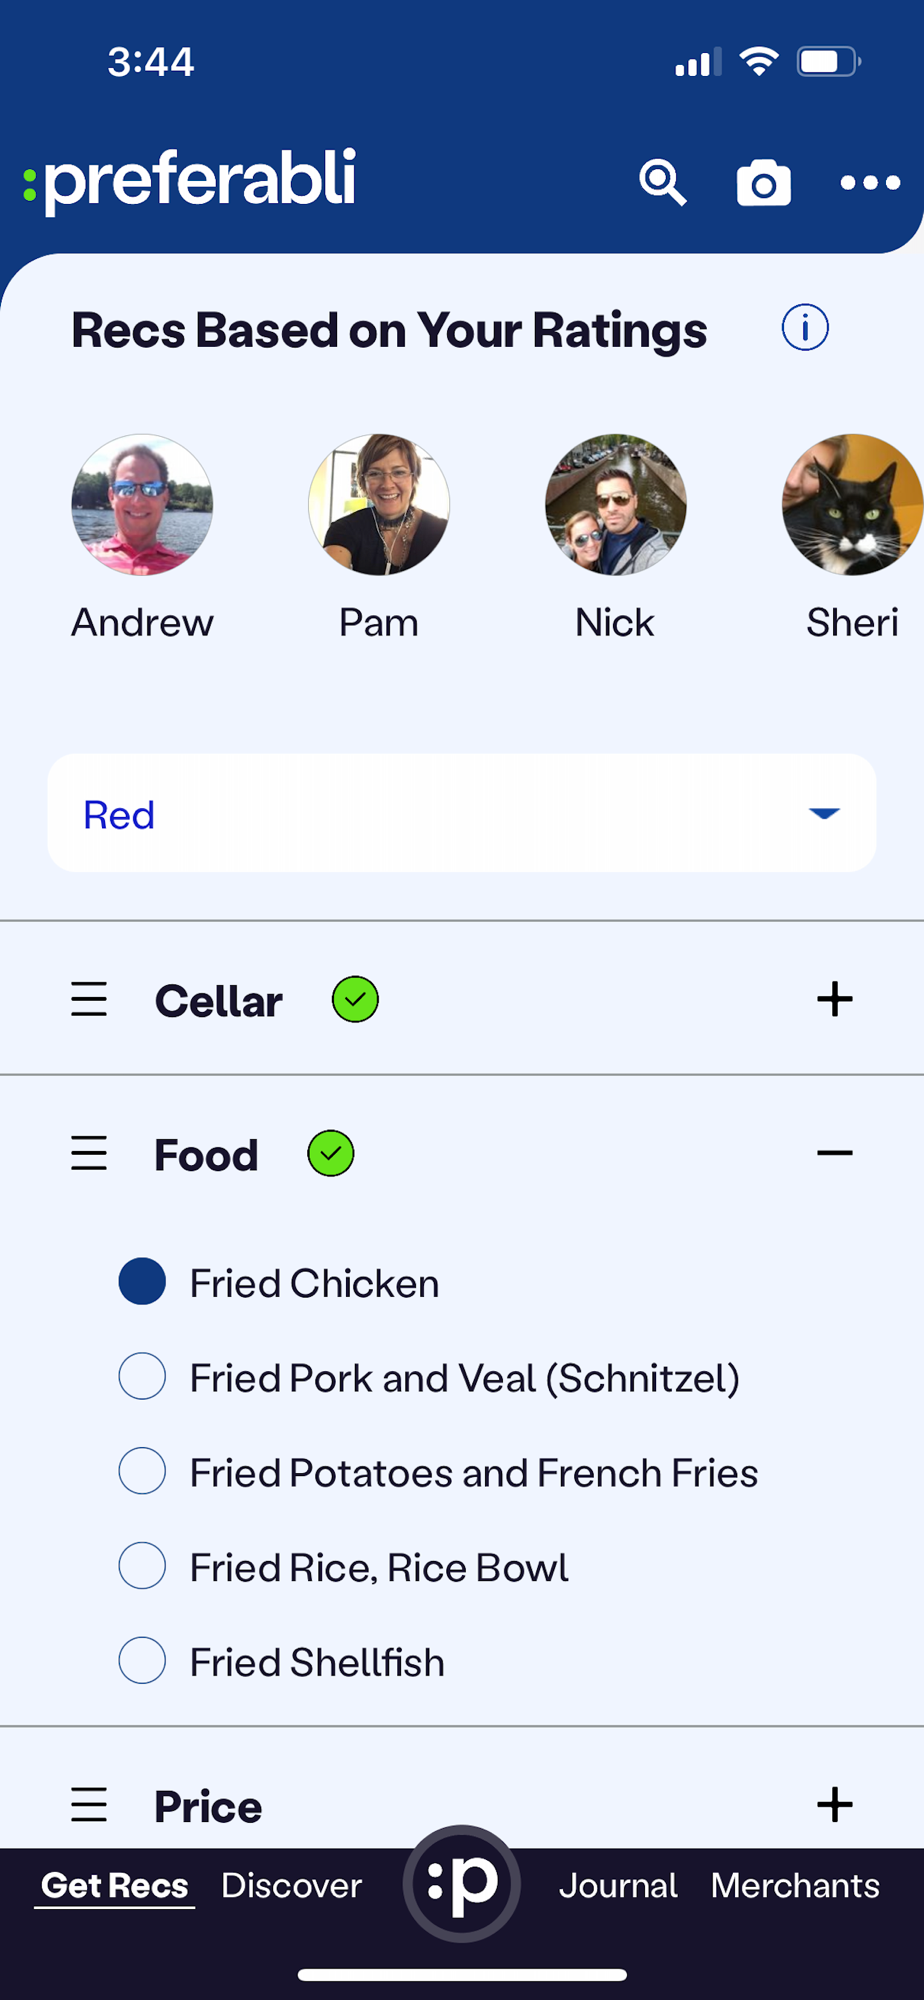The height and width of the screenshot is (2000, 924).
Task: Select Andrew's profile photo
Action: (142, 504)
